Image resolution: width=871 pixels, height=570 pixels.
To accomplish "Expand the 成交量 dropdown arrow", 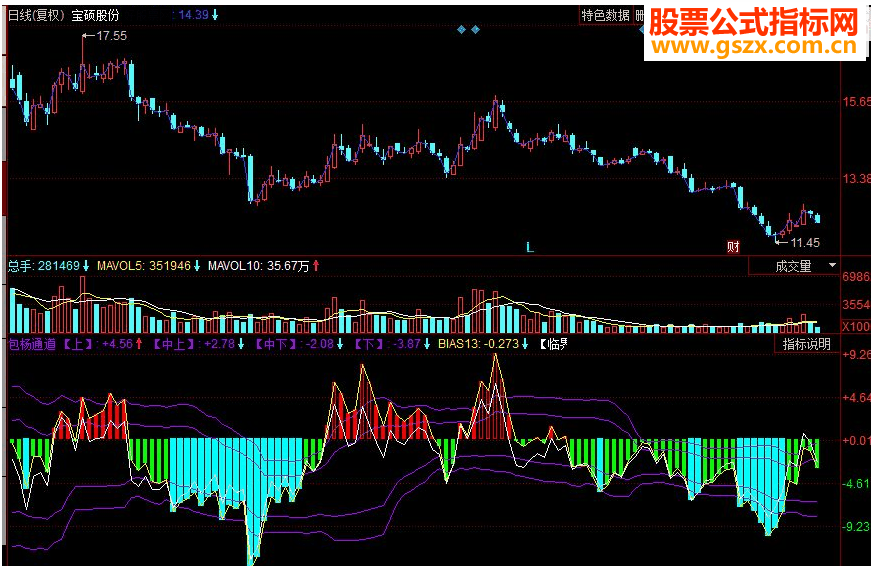I will pos(832,266).
